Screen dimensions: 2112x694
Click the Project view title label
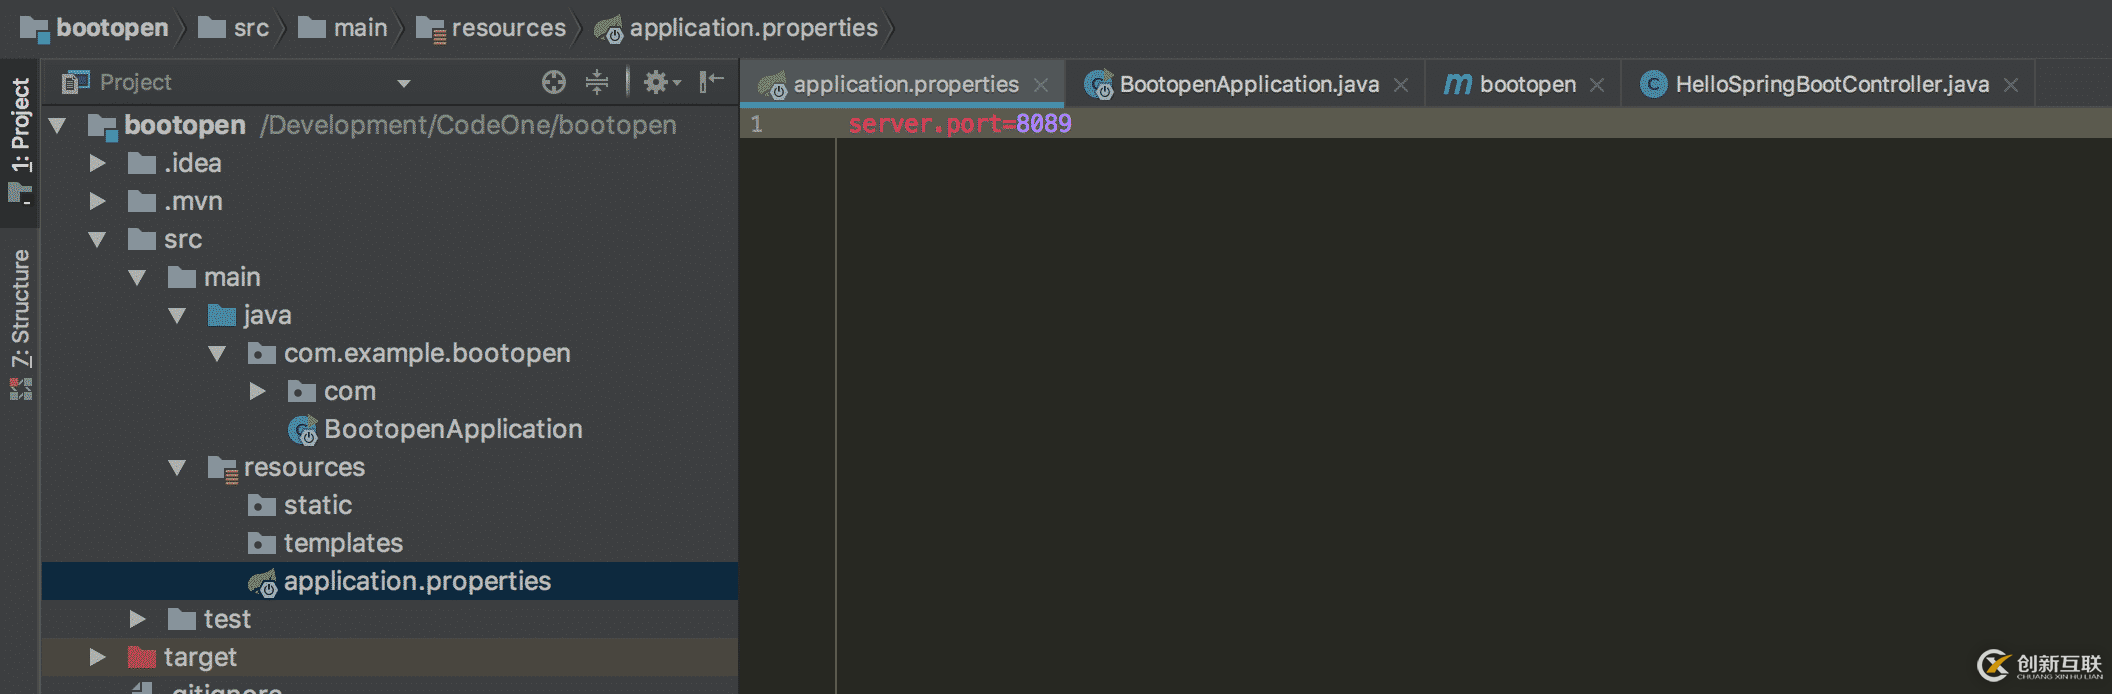click(135, 82)
